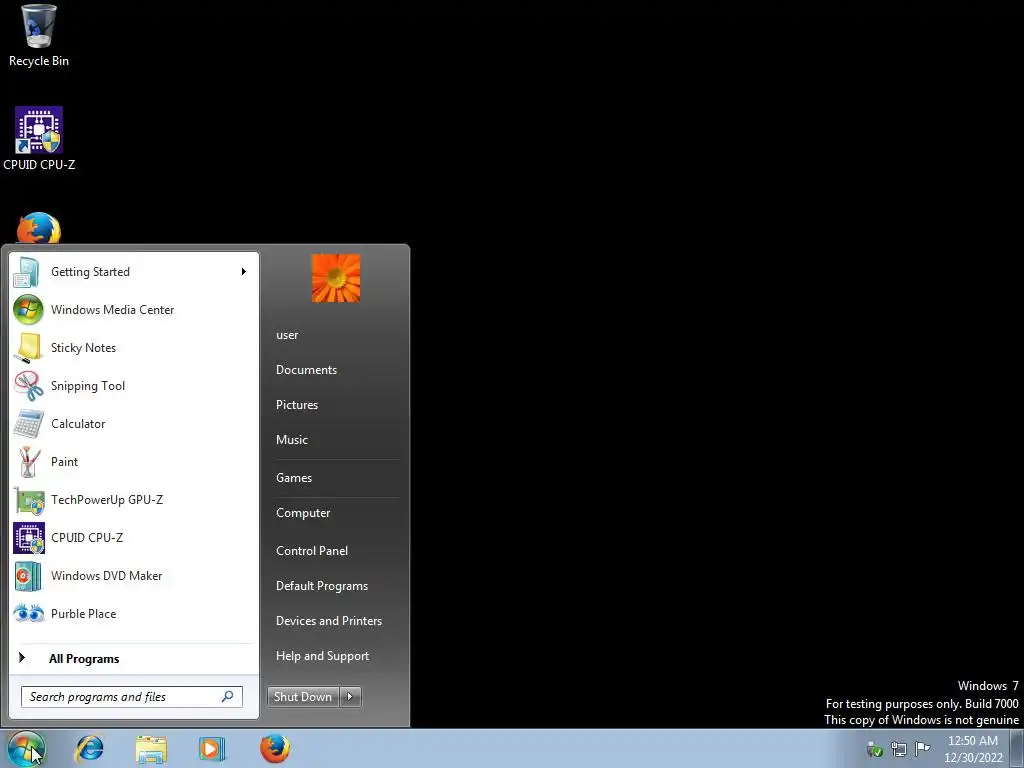1024x768 pixels.
Task: Open Internet Explorer from the taskbar
Action: pyautogui.click(x=88, y=748)
